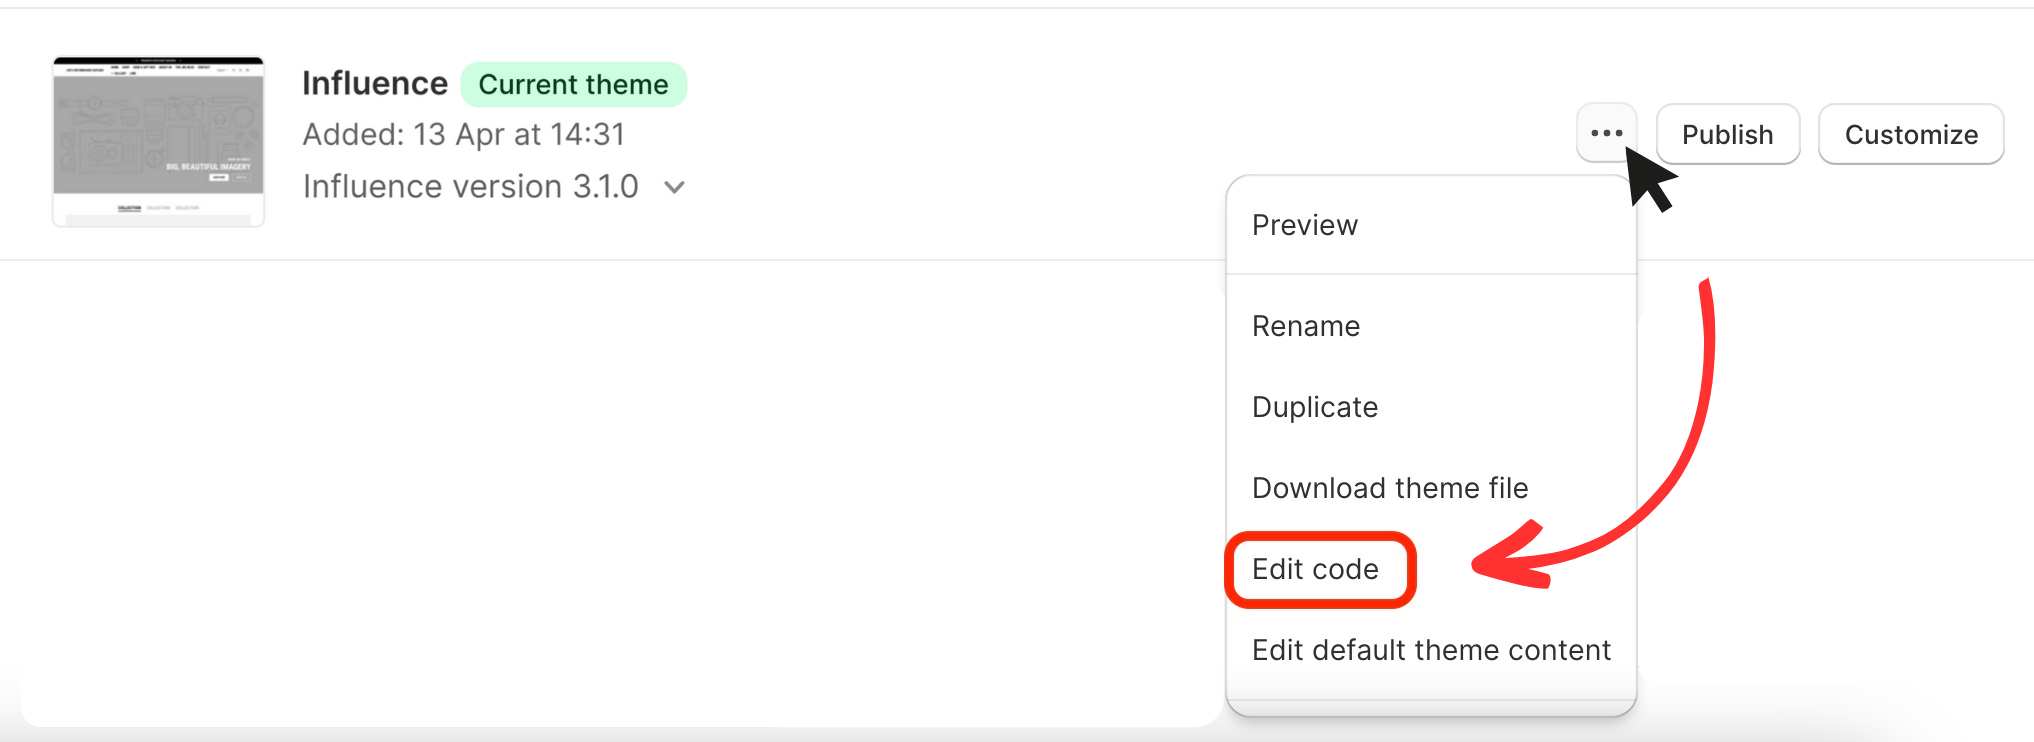The width and height of the screenshot is (2034, 742).
Task: Click the Current theme badge
Action: (573, 84)
